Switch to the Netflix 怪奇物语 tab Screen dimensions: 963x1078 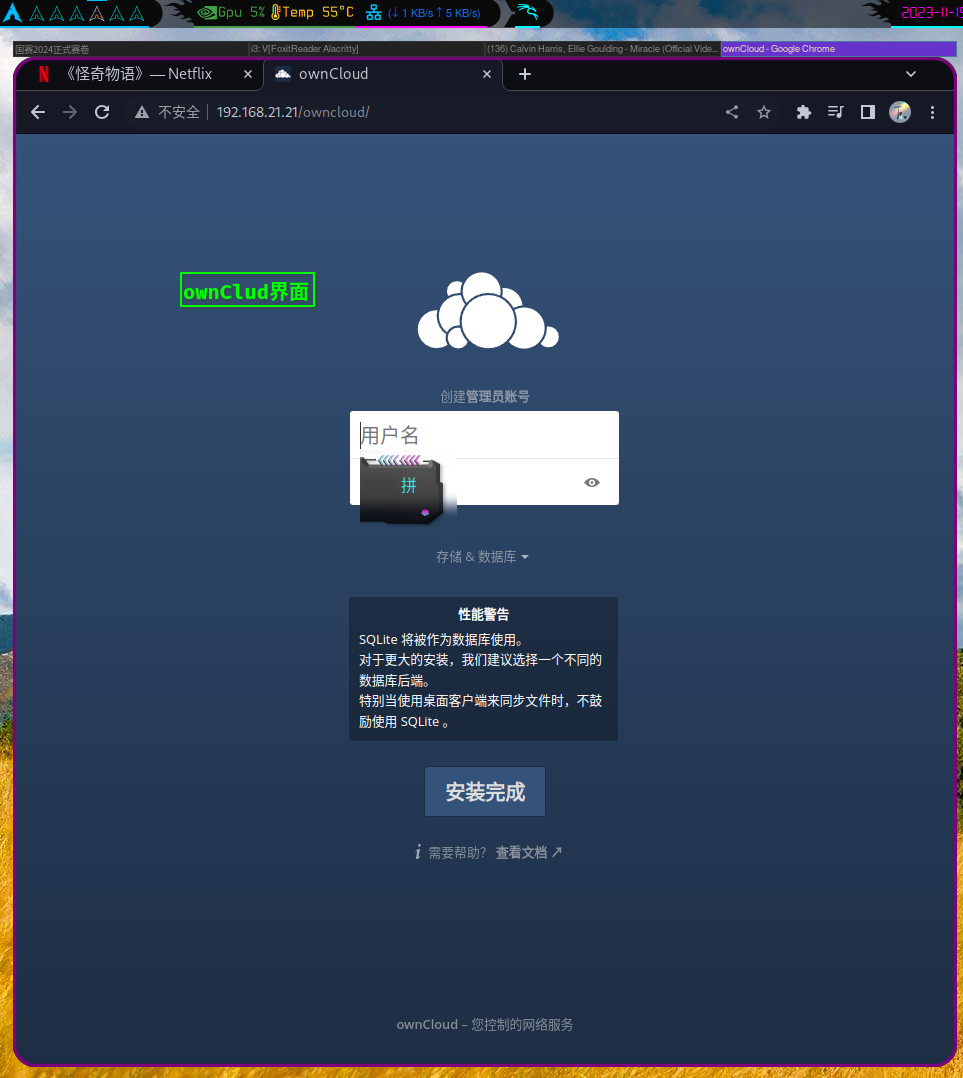[140, 74]
